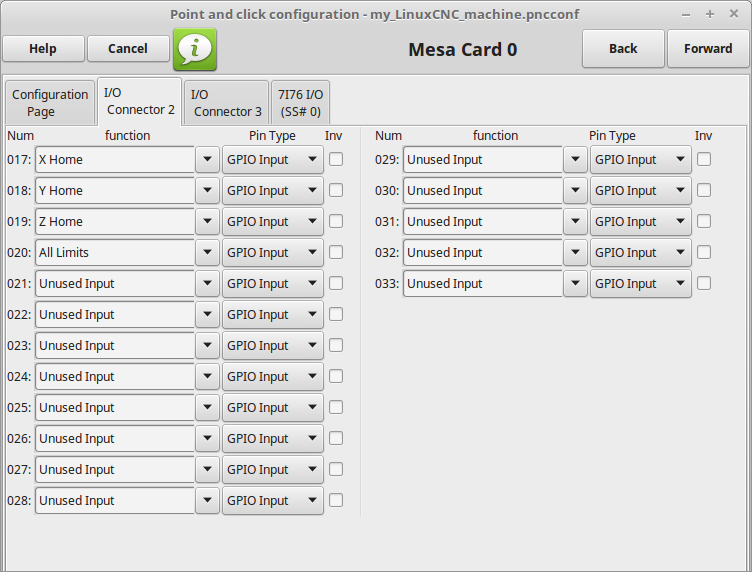Screen dimensions: 752x572
Task: Click the Z Home function field
Action: tap(115, 221)
